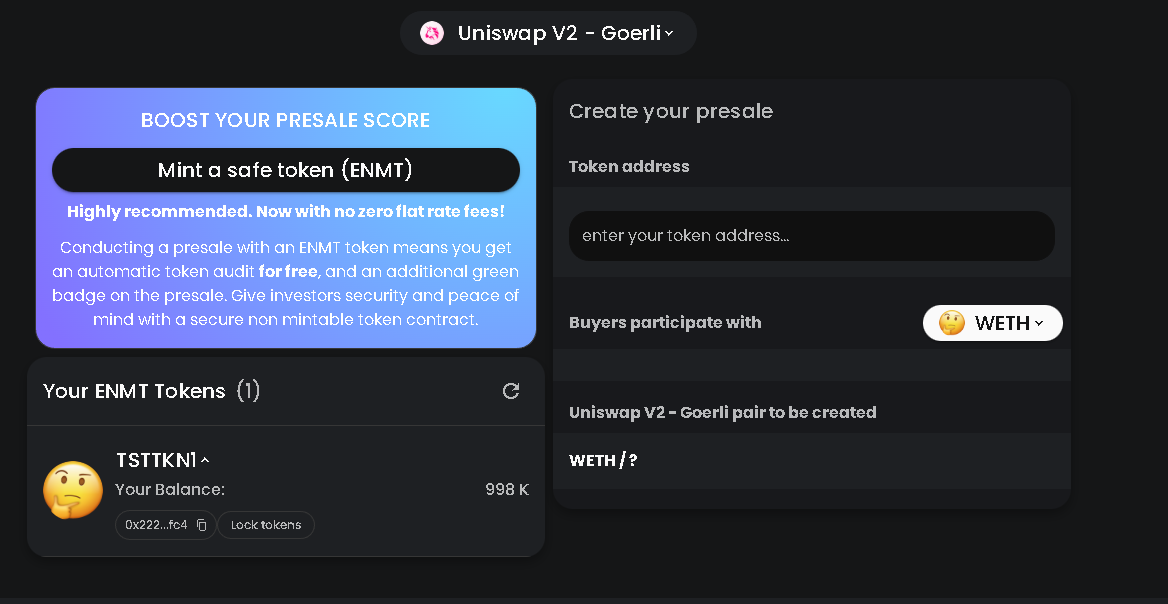Screen dimensions: 1168x604
Task: Click the WETH / ? pair text
Action: coord(603,460)
